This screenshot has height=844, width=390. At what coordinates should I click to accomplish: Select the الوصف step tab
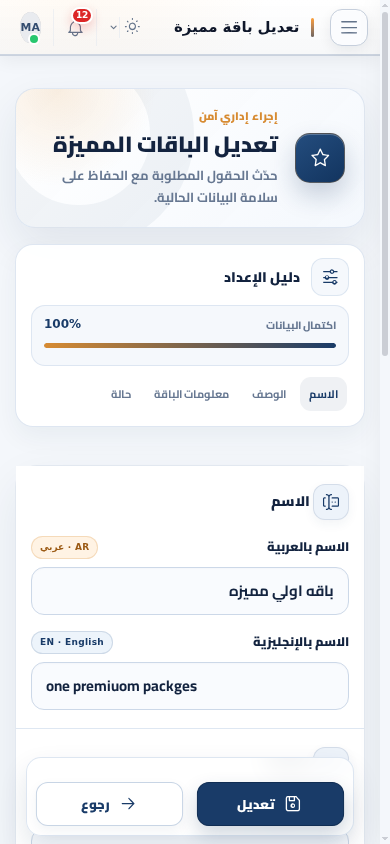[269, 395]
